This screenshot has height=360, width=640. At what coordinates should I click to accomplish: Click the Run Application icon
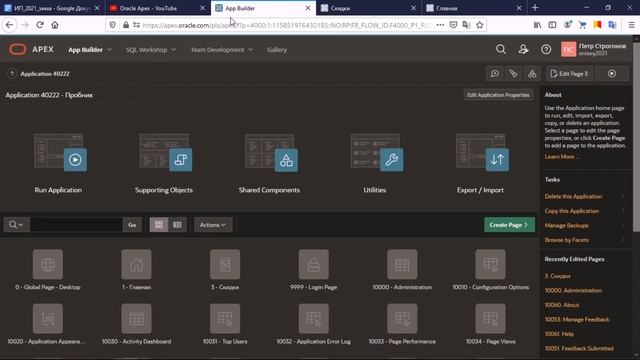pos(60,152)
